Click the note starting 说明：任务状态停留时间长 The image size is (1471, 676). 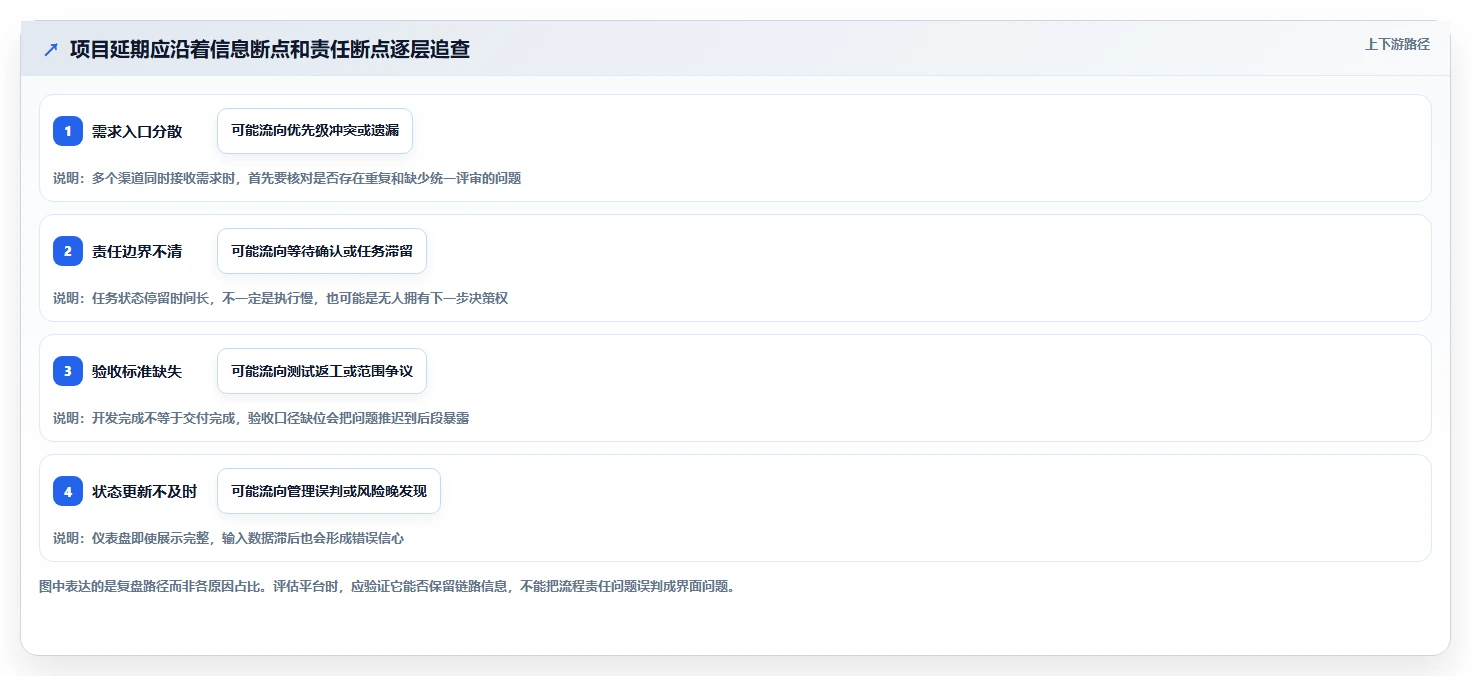(x=280, y=298)
